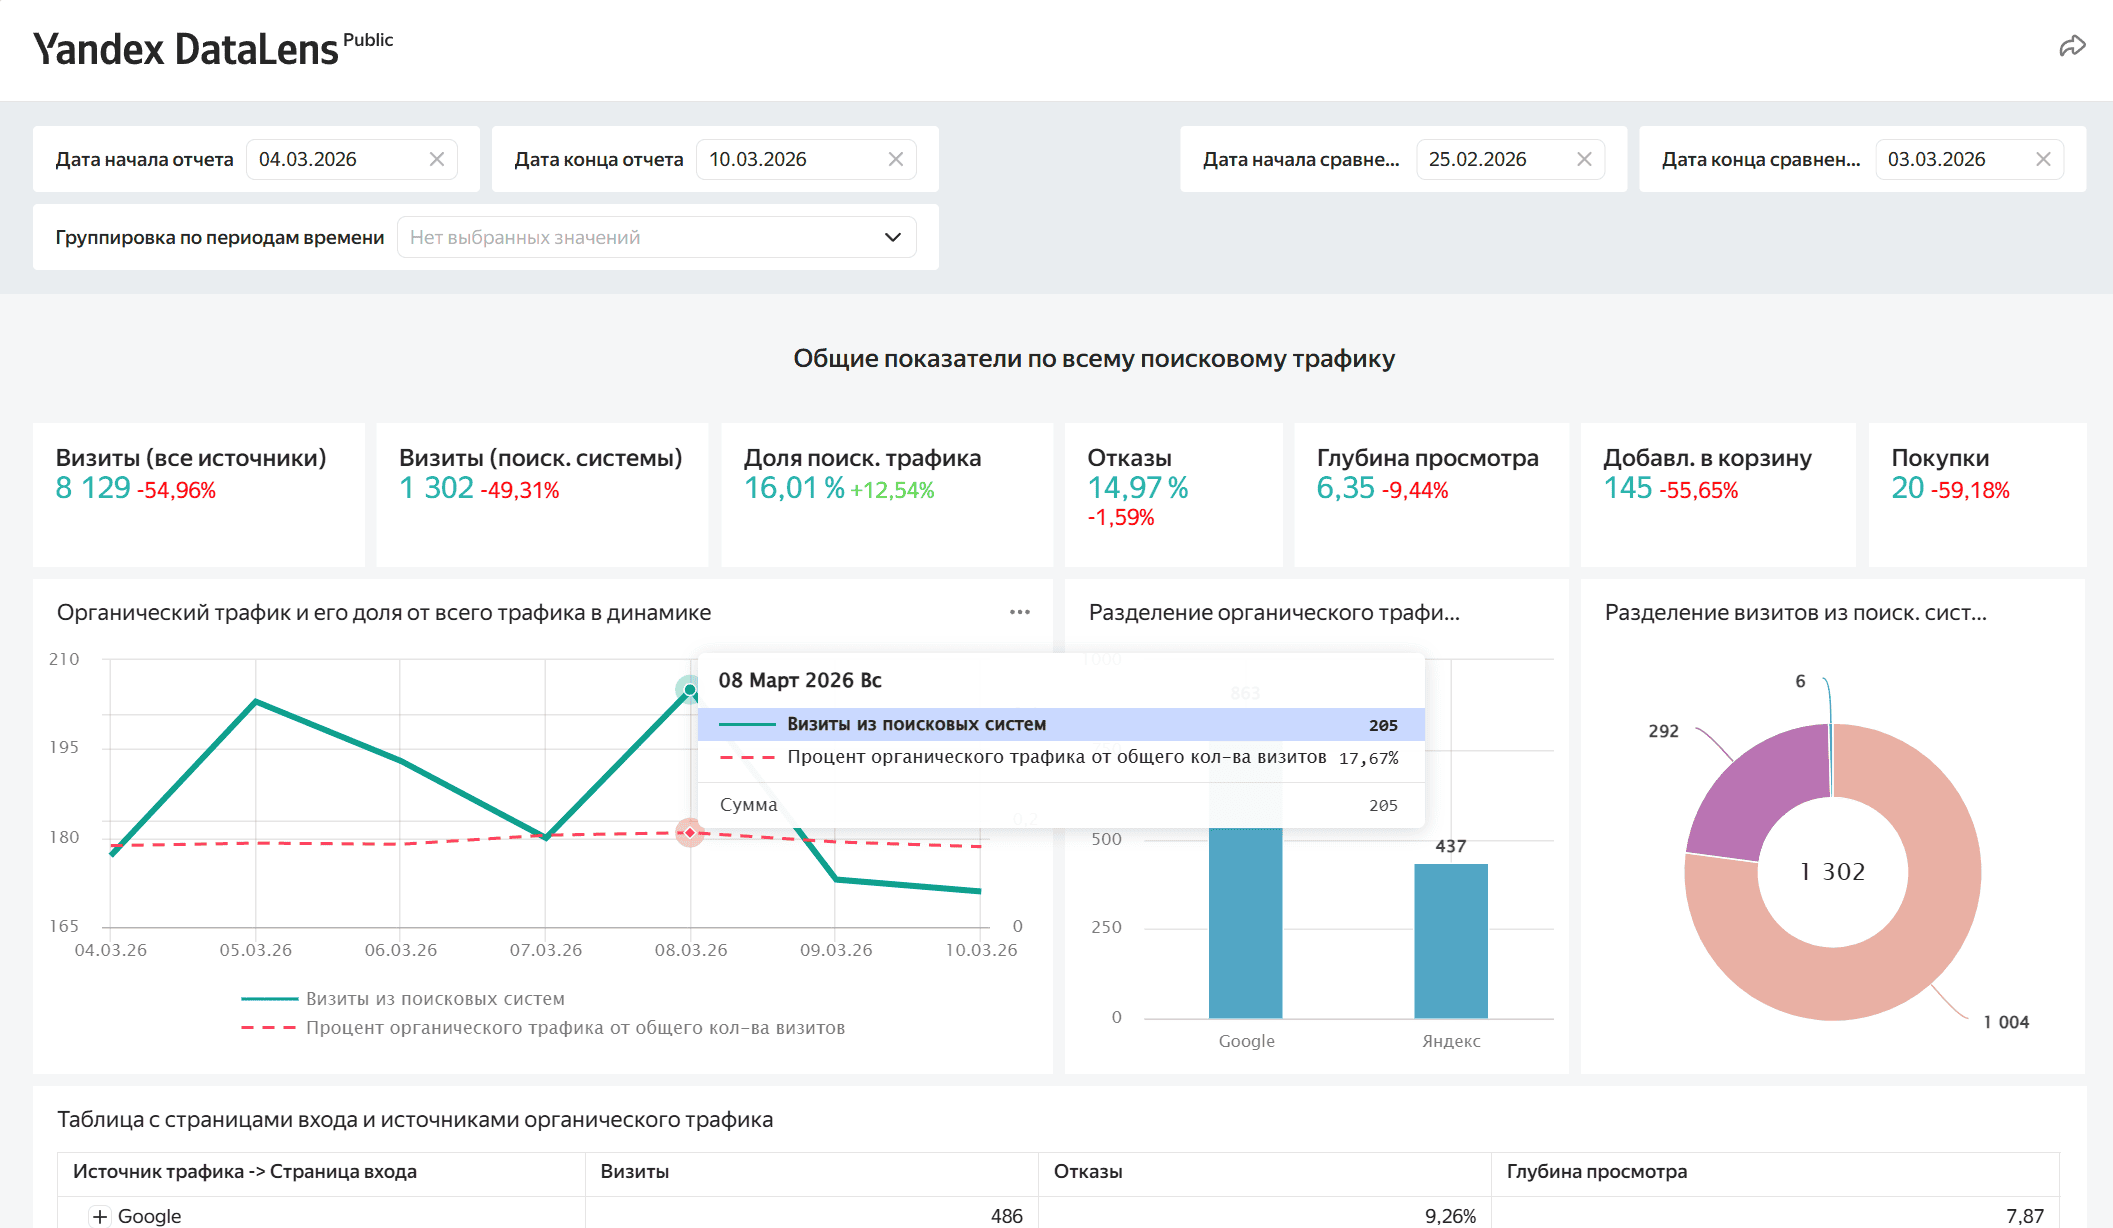
Task: Toggle the organic traffic percent legend item
Action: click(575, 1027)
